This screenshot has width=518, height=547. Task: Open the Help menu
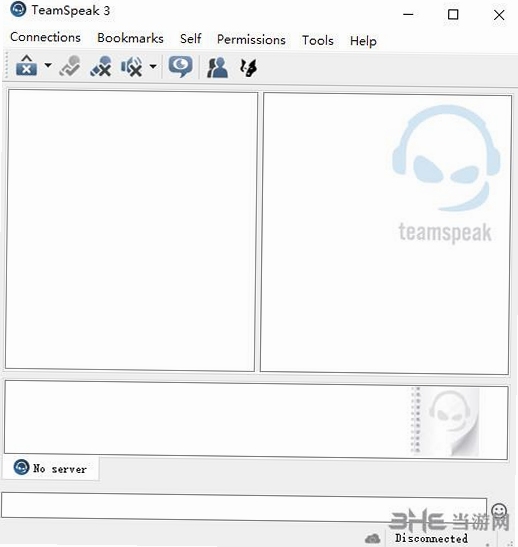tap(363, 41)
